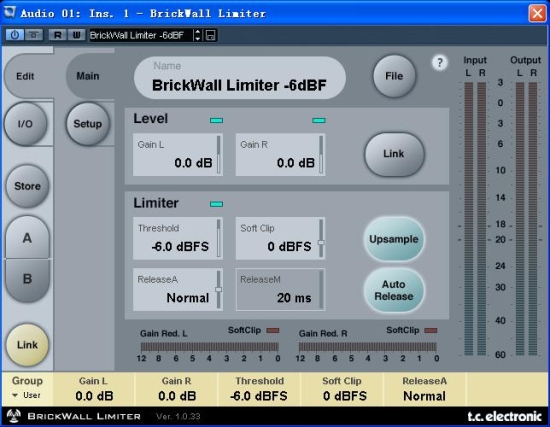This screenshot has width=550, height=427.
Task: Toggle the Limiter section indicator LED
Action: pos(216,204)
